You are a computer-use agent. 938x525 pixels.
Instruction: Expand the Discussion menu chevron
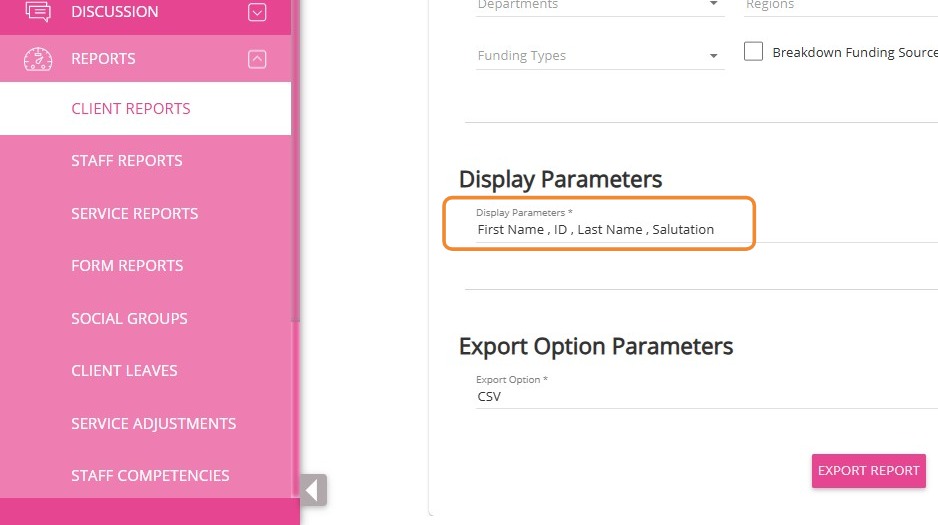(257, 12)
